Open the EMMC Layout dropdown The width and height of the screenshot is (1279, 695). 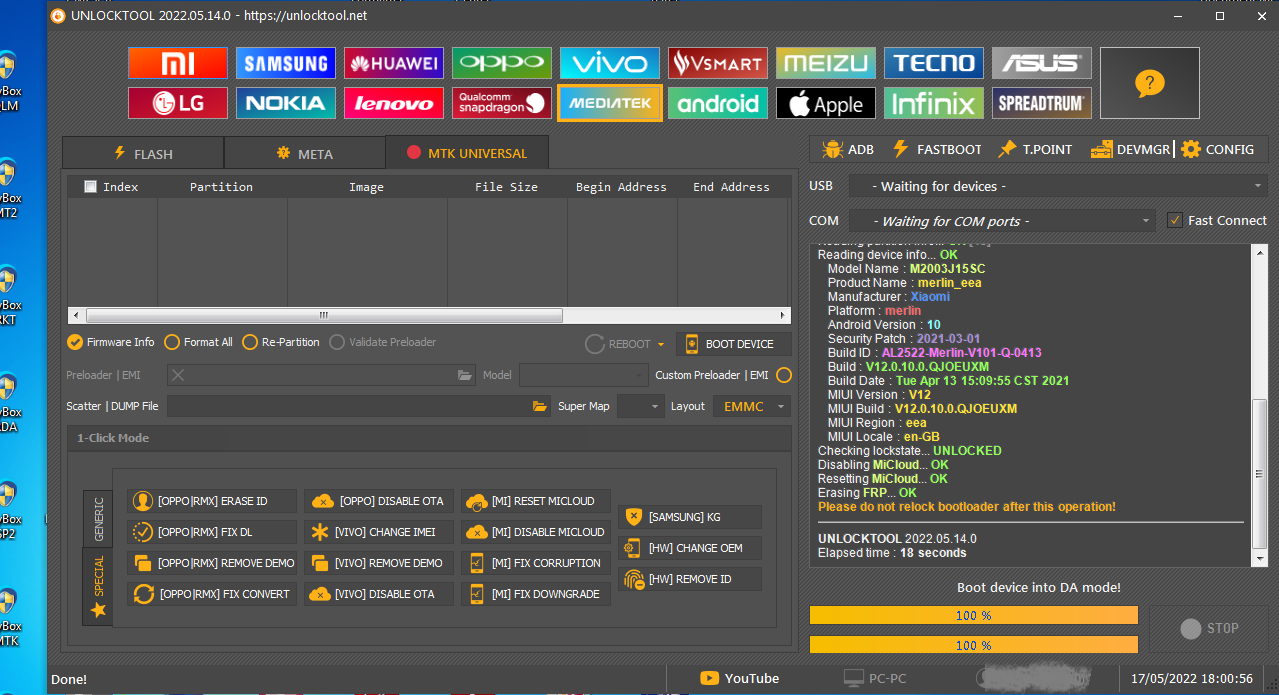(x=750, y=406)
